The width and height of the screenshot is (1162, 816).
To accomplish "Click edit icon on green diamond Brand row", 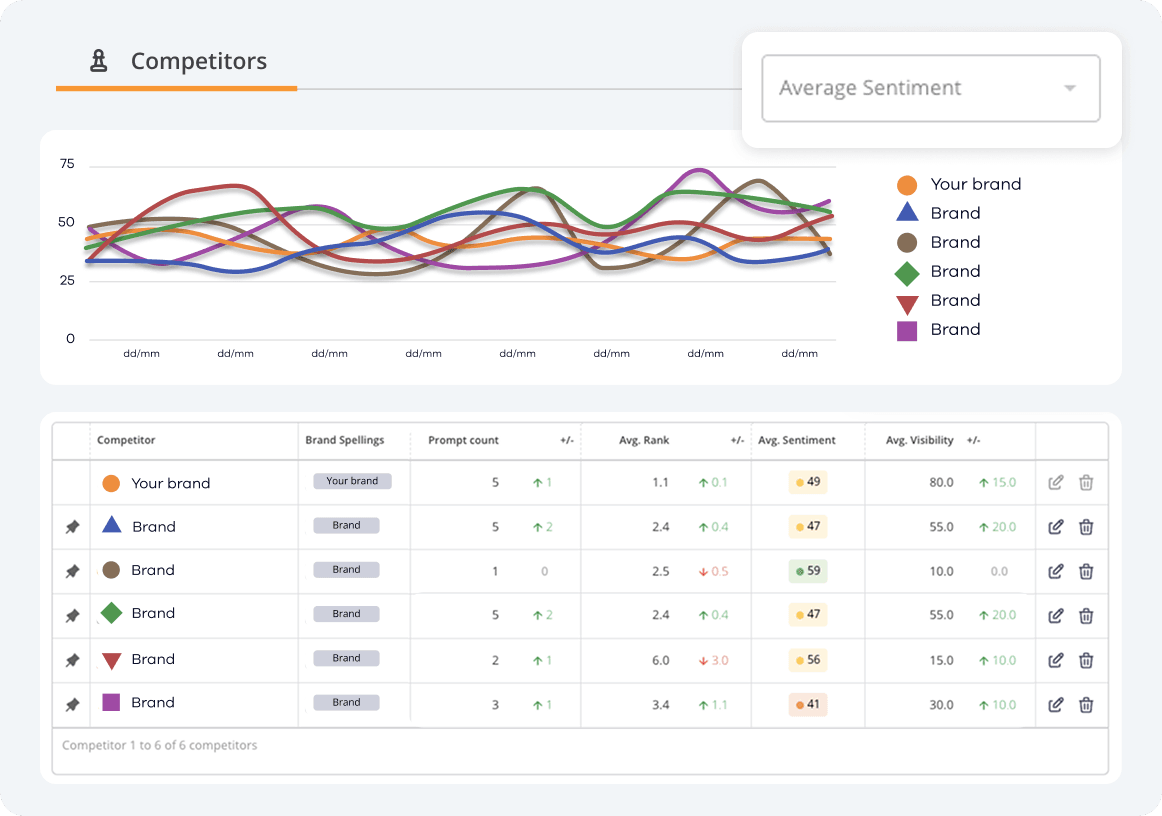I will point(1055,615).
